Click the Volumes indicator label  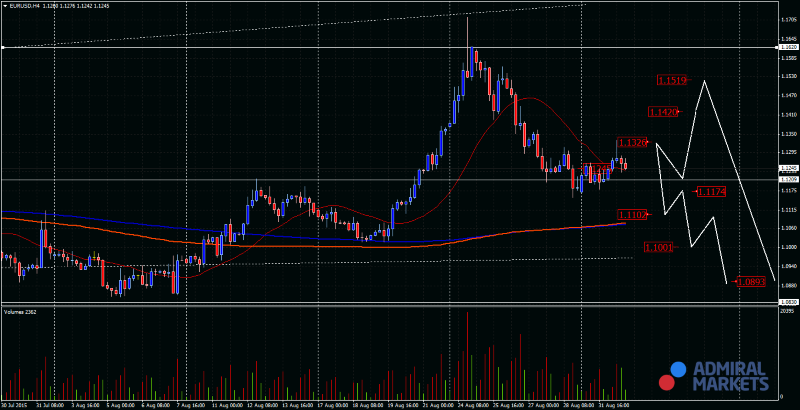[x=20, y=313]
